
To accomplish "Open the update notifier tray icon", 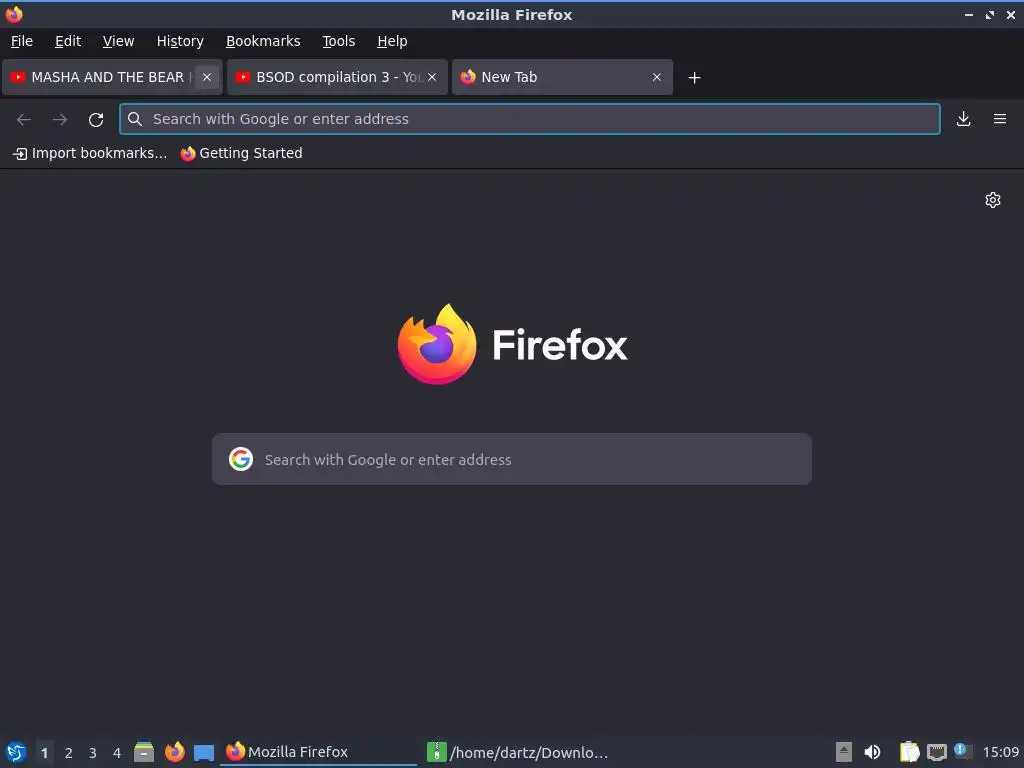I will [963, 751].
